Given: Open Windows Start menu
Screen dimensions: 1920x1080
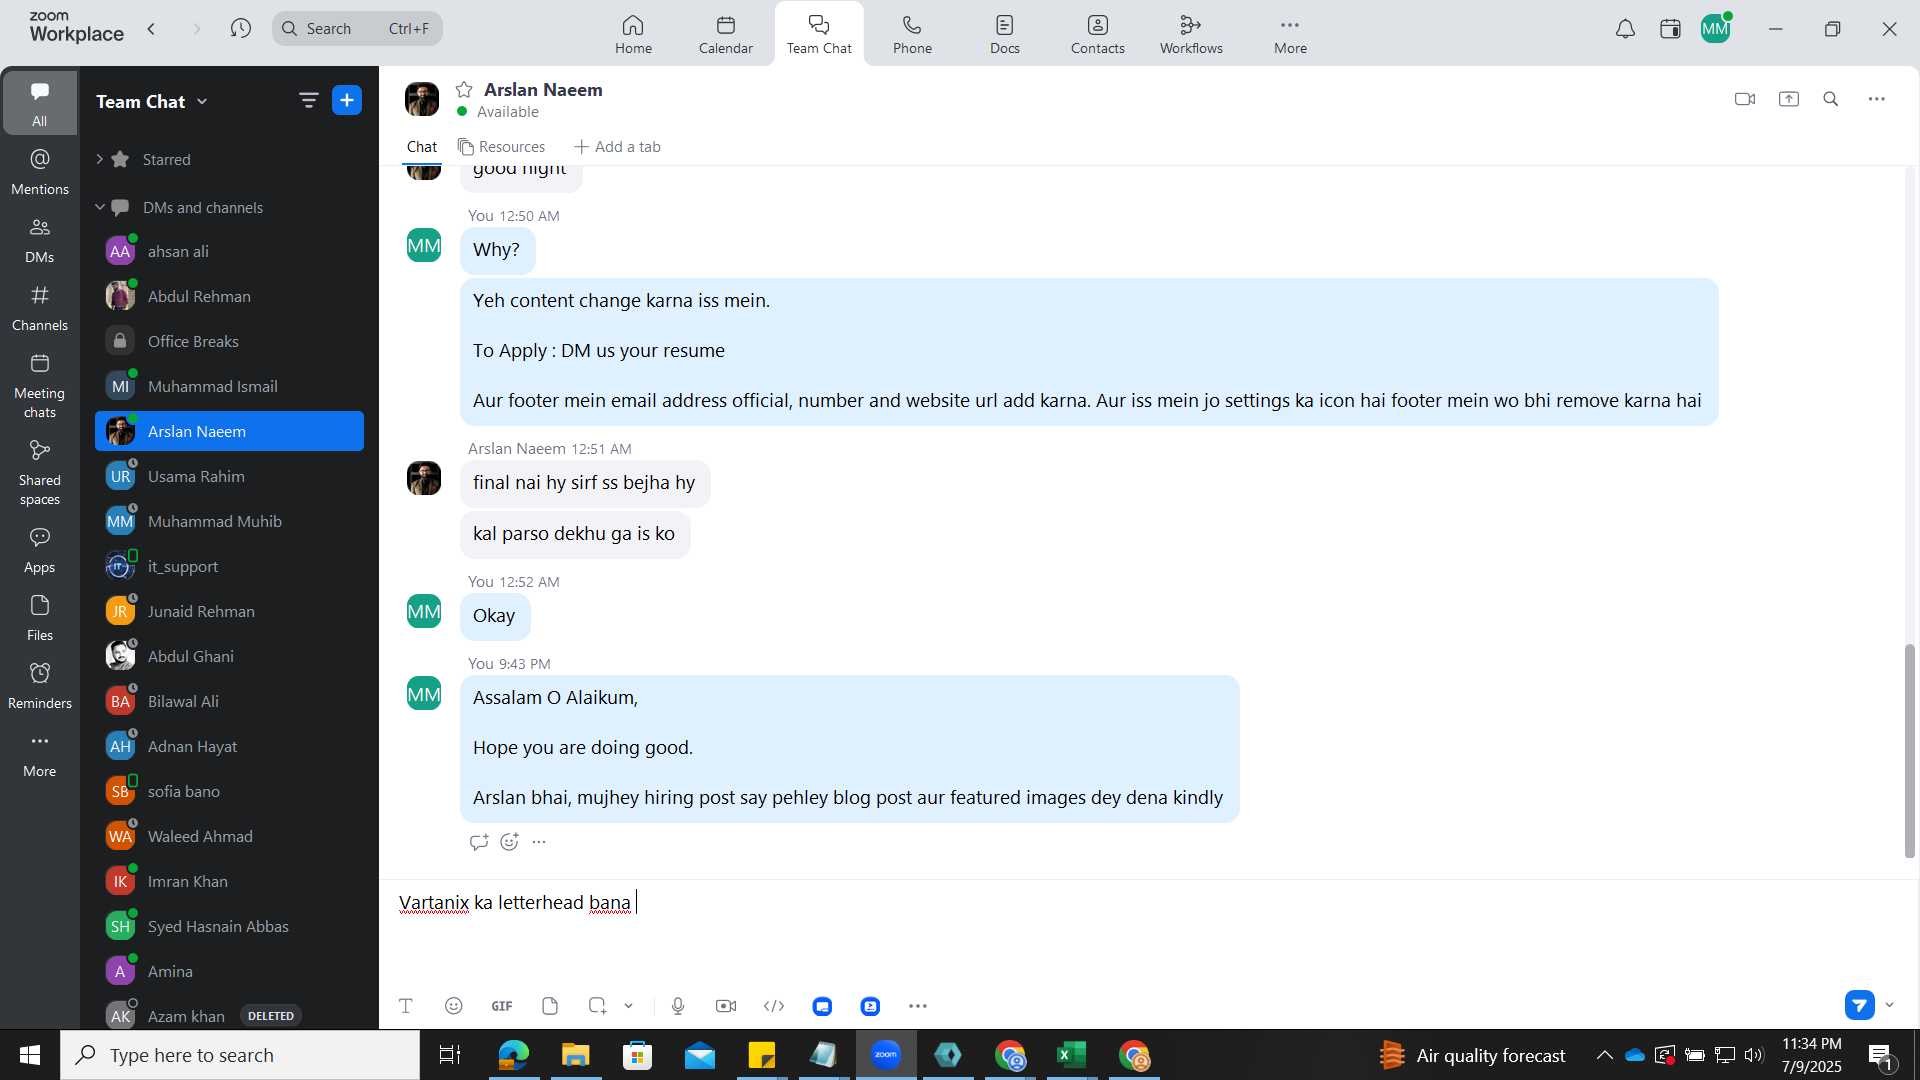Looking at the screenshot, I should pyautogui.click(x=30, y=1055).
